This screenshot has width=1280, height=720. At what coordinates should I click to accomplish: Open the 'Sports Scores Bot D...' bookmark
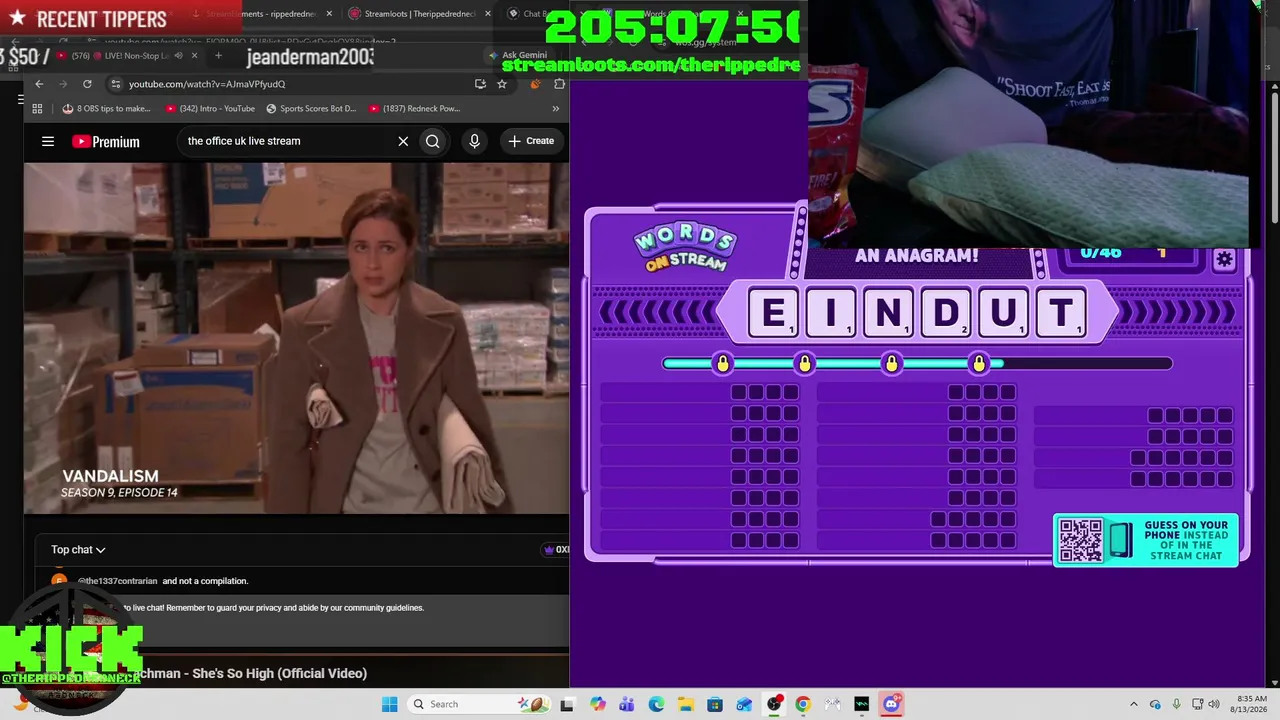(310, 108)
